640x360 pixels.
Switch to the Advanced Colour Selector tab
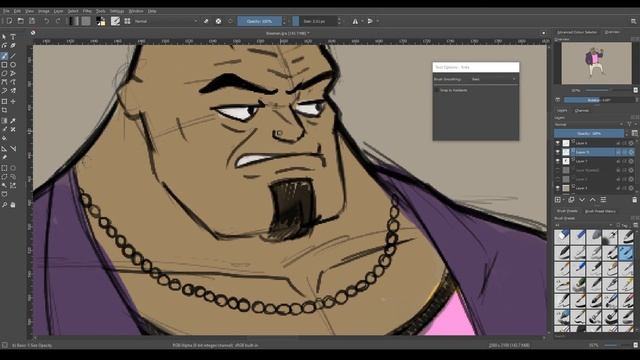[577, 32]
